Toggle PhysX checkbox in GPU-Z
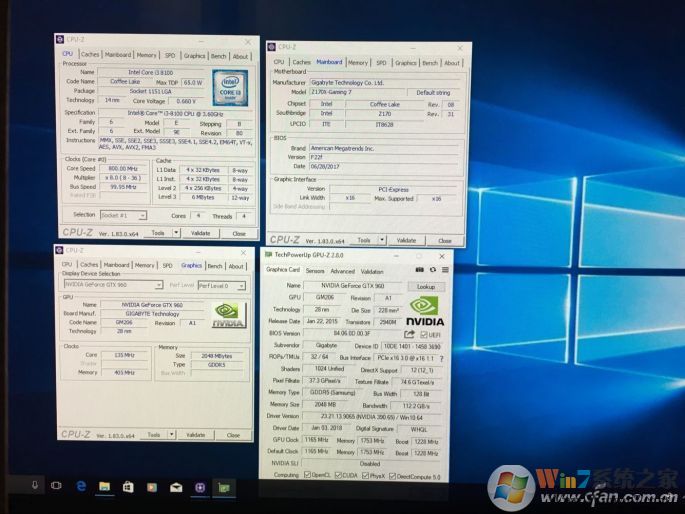 click(365, 476)
